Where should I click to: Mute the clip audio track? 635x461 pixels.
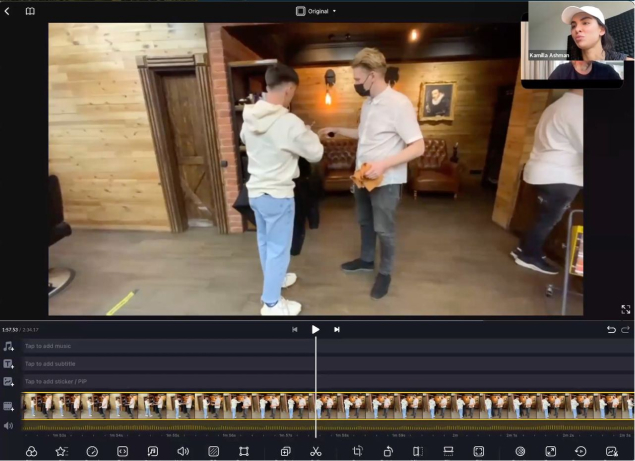pos(9,426)
